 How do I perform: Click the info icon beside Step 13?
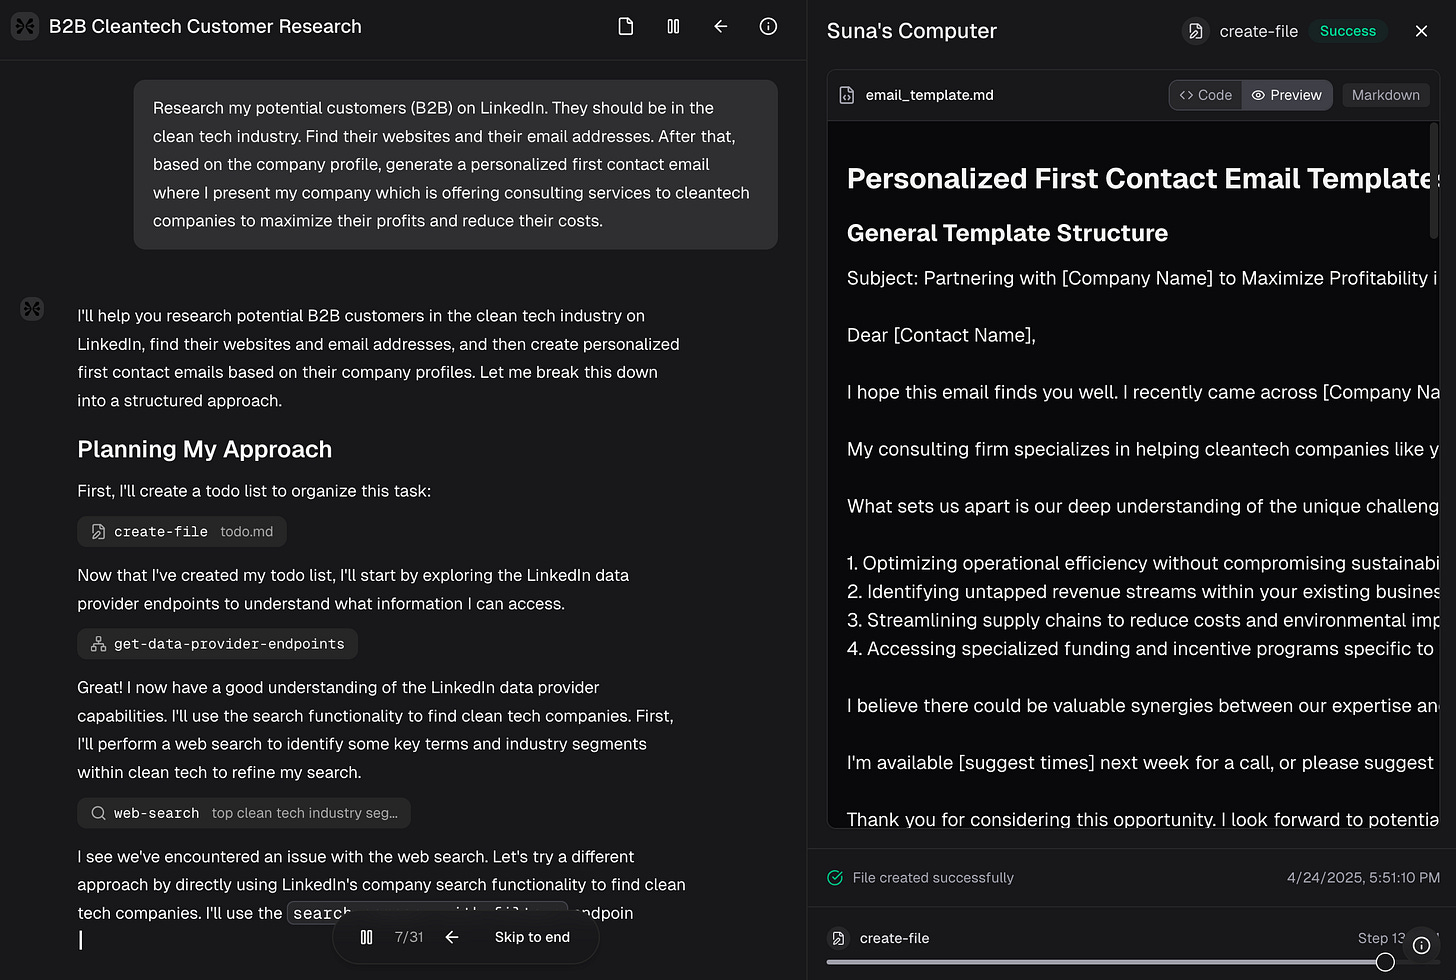[x=1421, y=945]
